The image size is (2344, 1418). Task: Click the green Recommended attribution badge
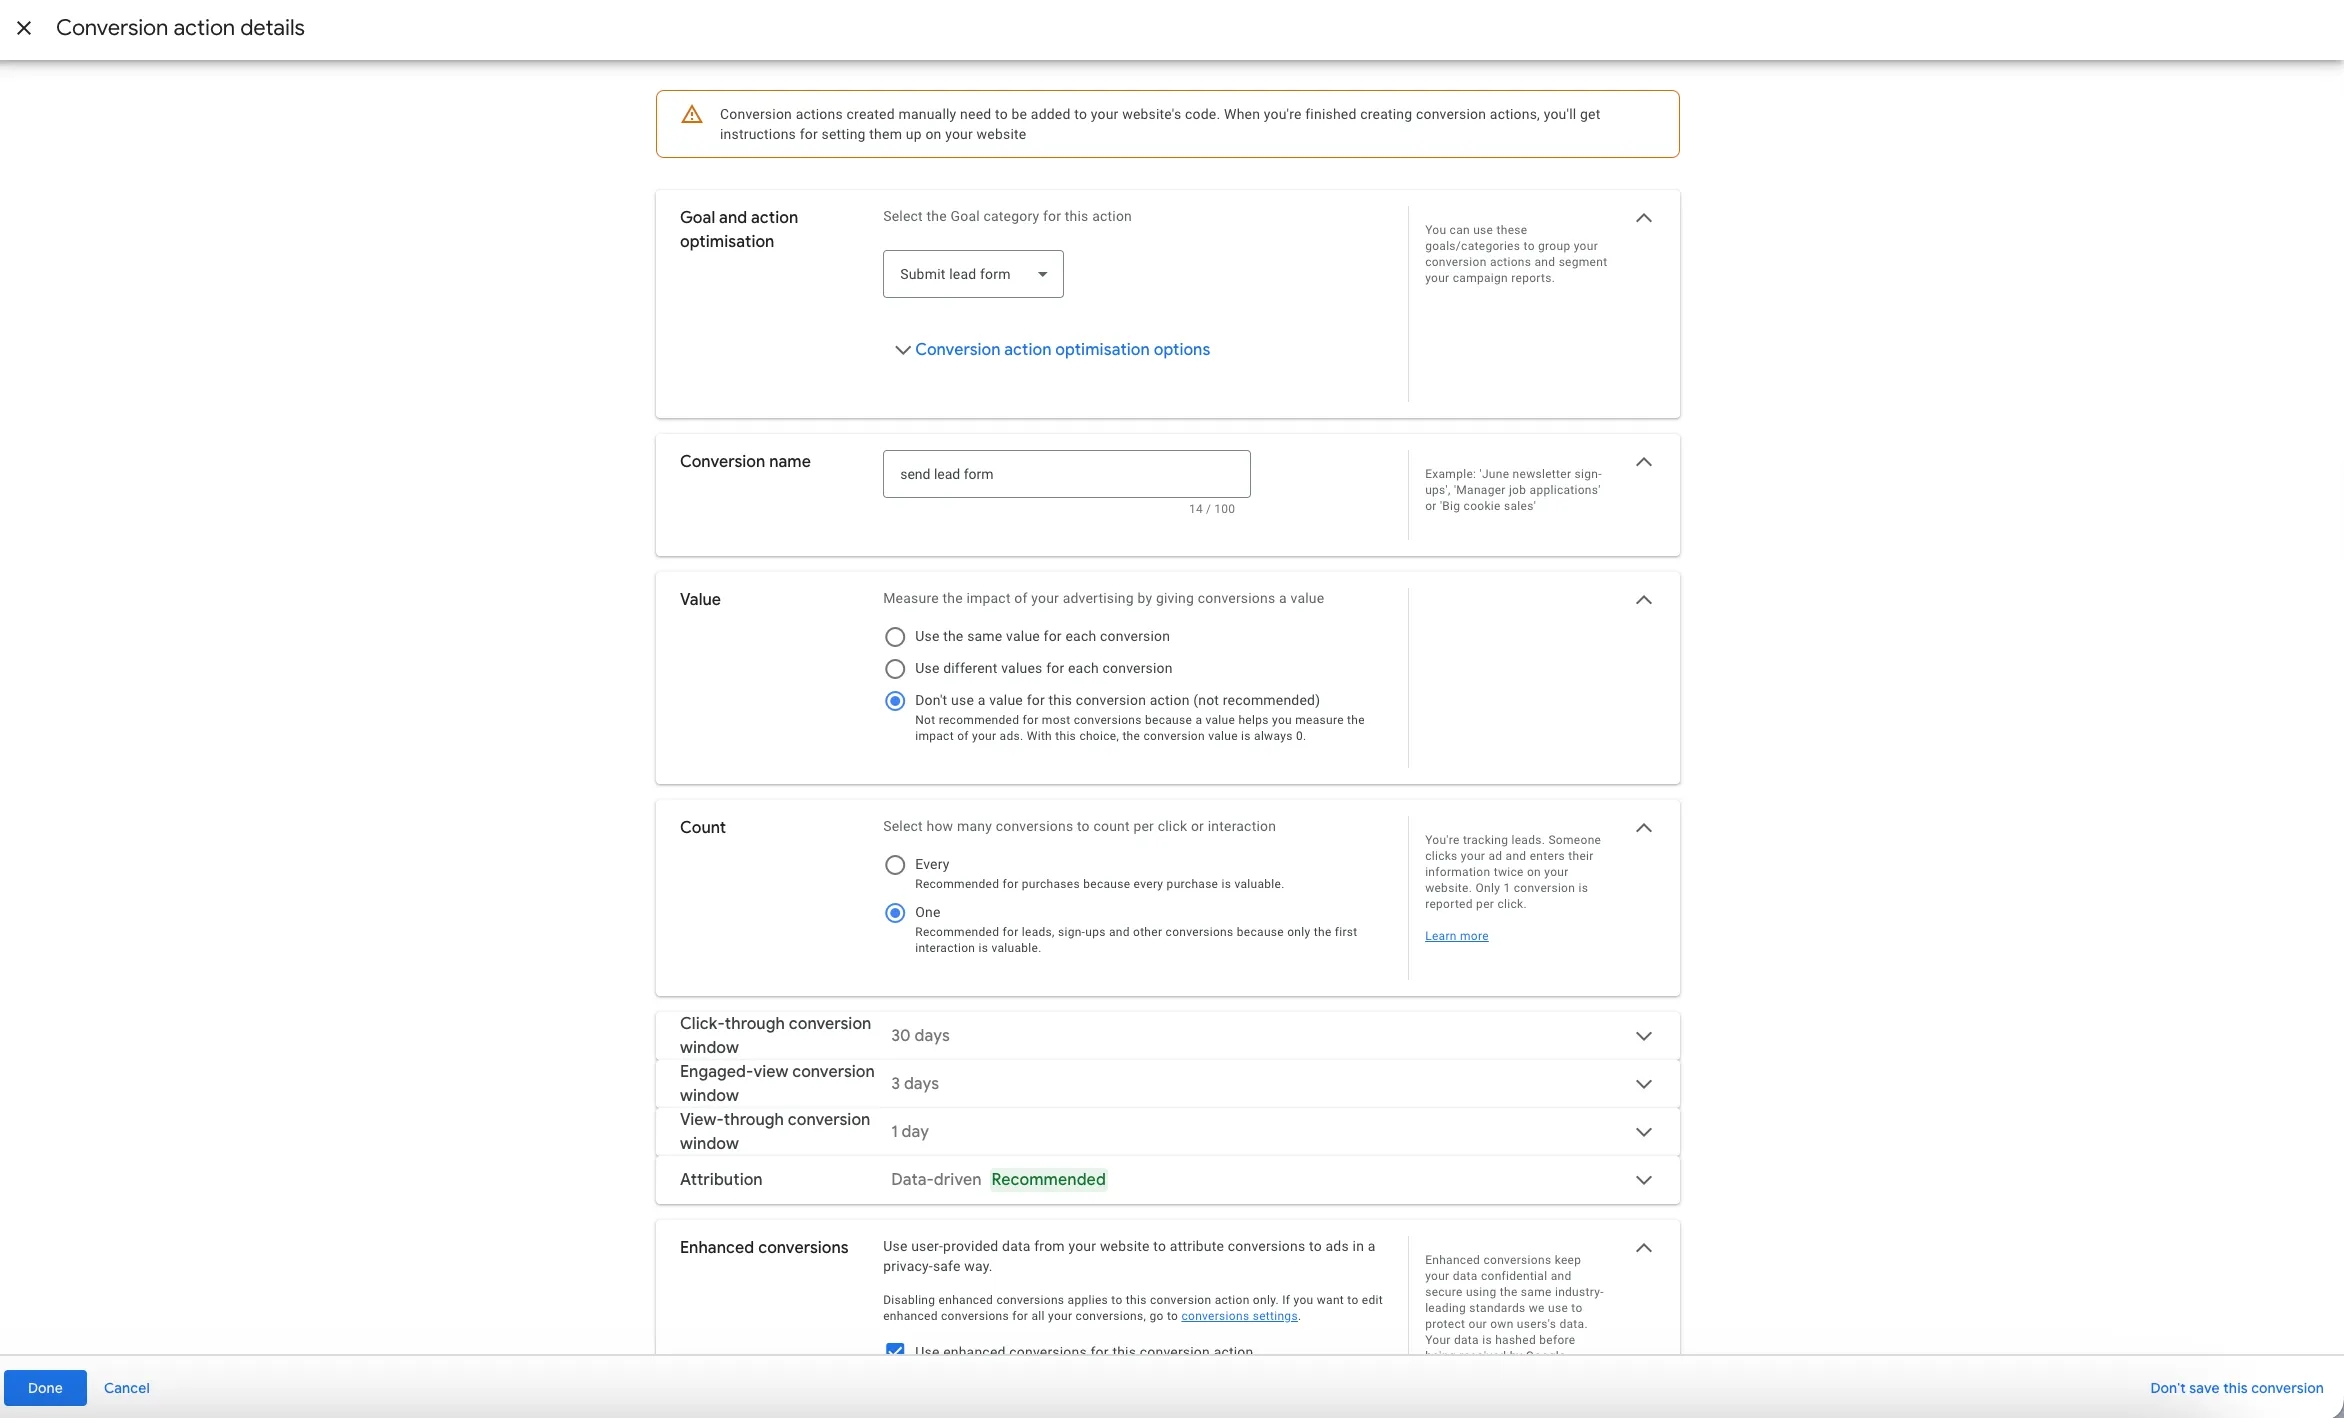1048,1180
